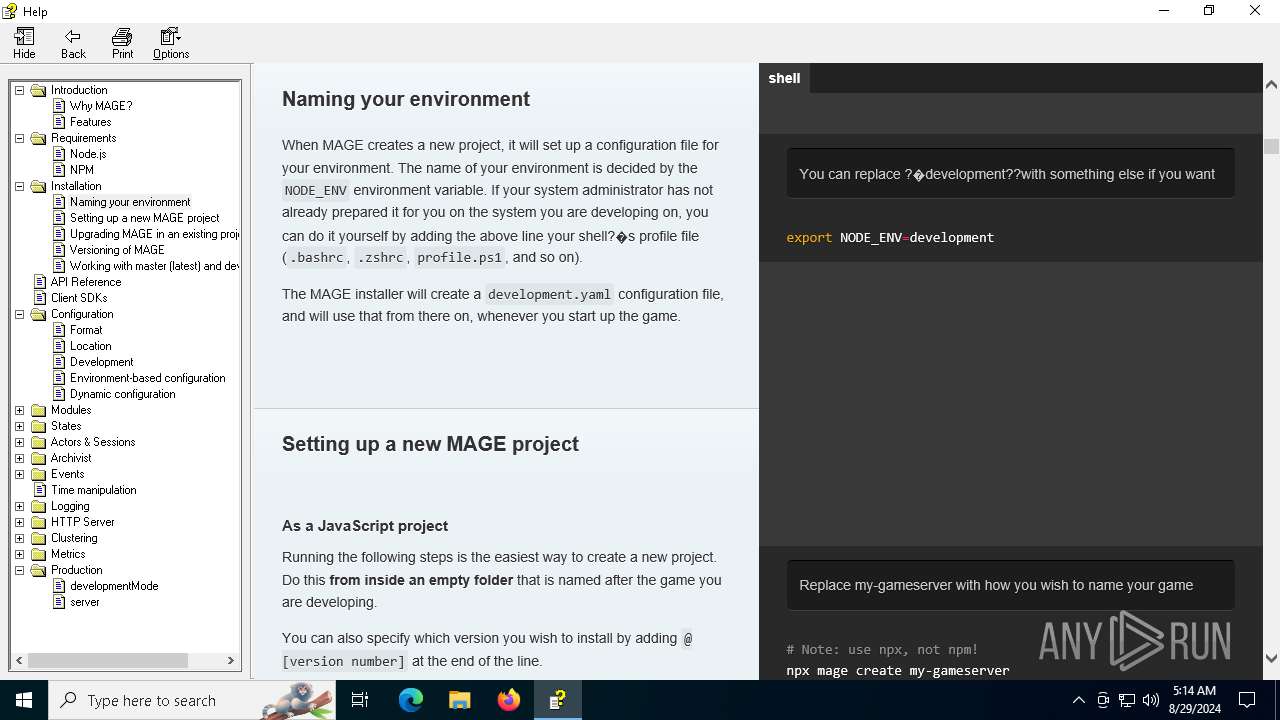The image size is (1280, 720).
Task: Open Versioning of MAGE topic
Action: (117, 250)
